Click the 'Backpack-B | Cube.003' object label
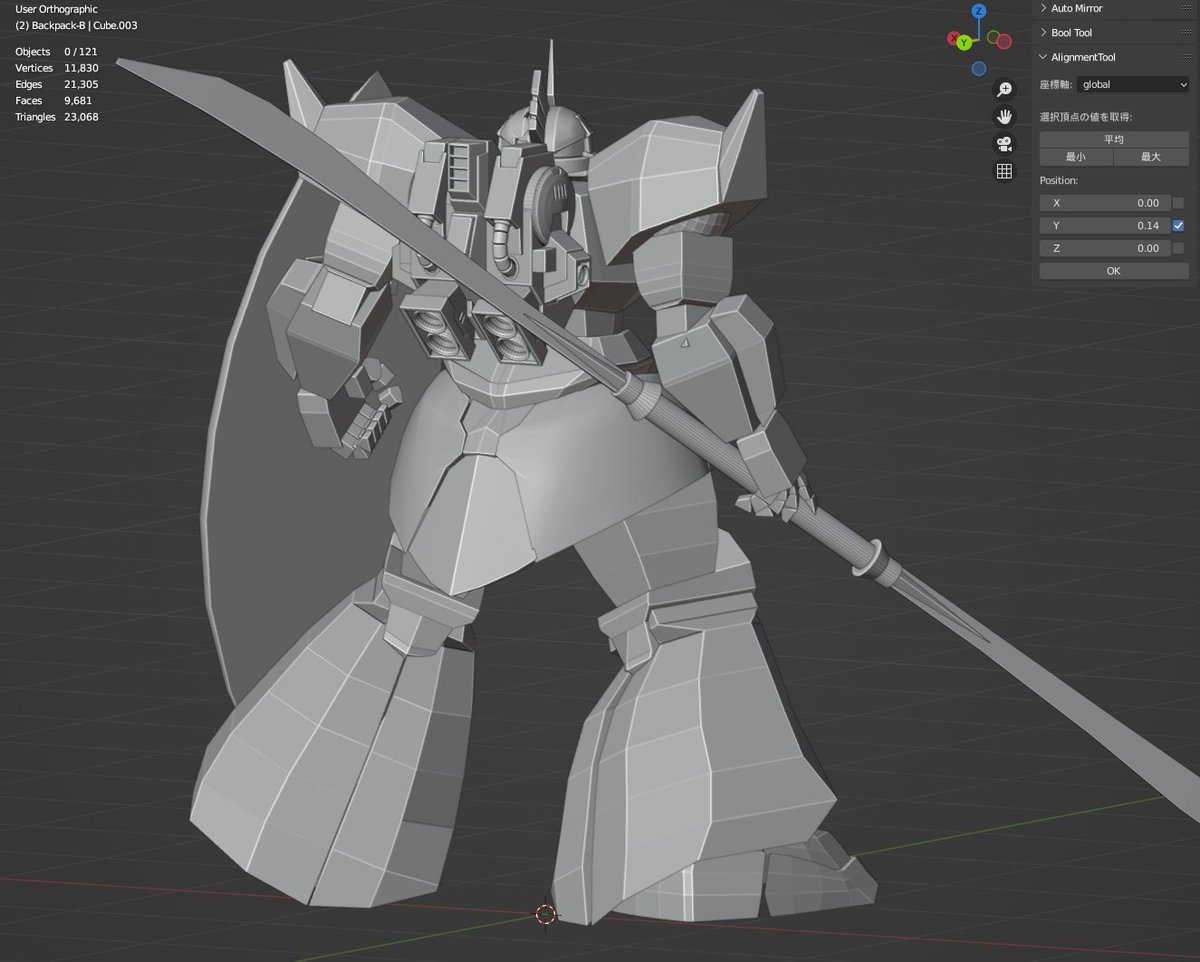Viewport: 1200px width, 962px height. [84, 25]
